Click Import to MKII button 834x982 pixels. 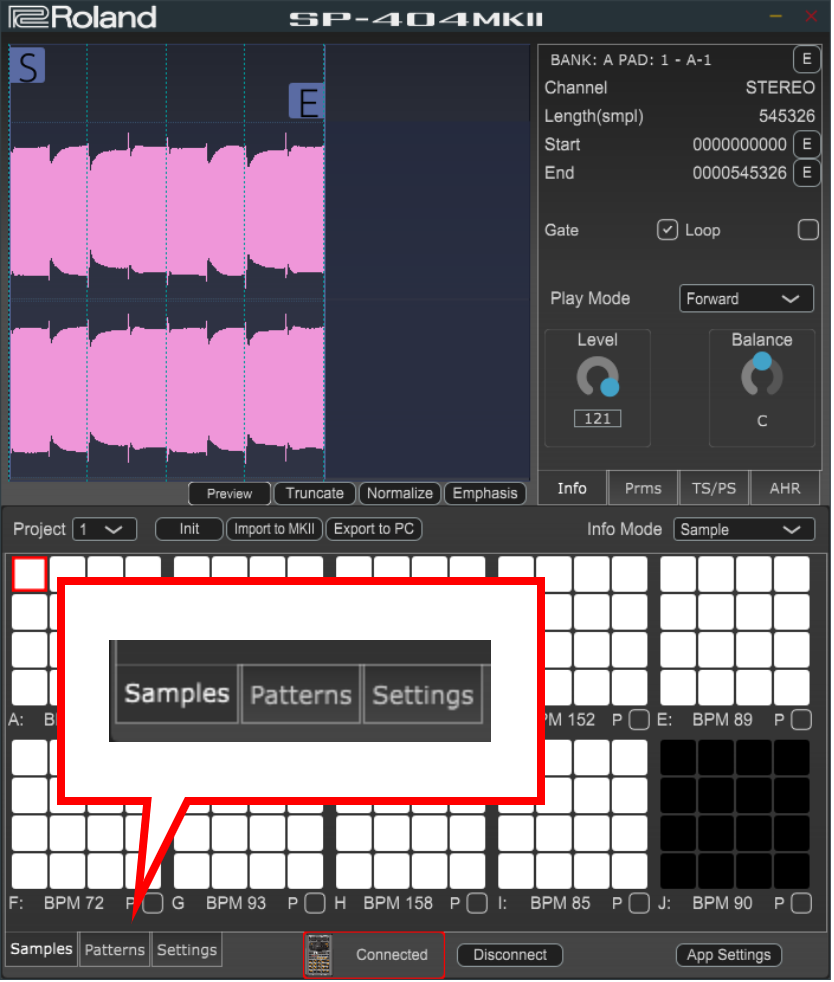click(275, 530)
